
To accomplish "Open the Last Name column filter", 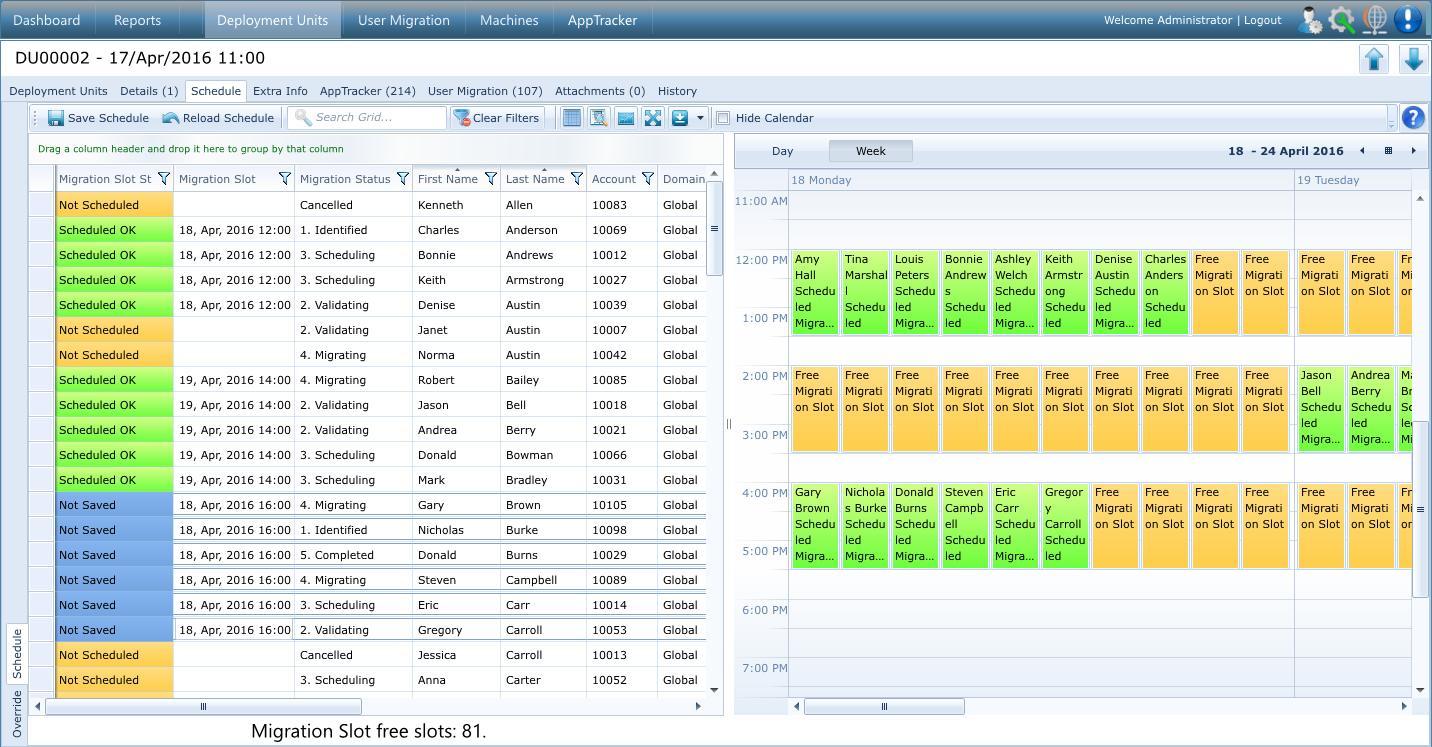I will pos(576,179).
